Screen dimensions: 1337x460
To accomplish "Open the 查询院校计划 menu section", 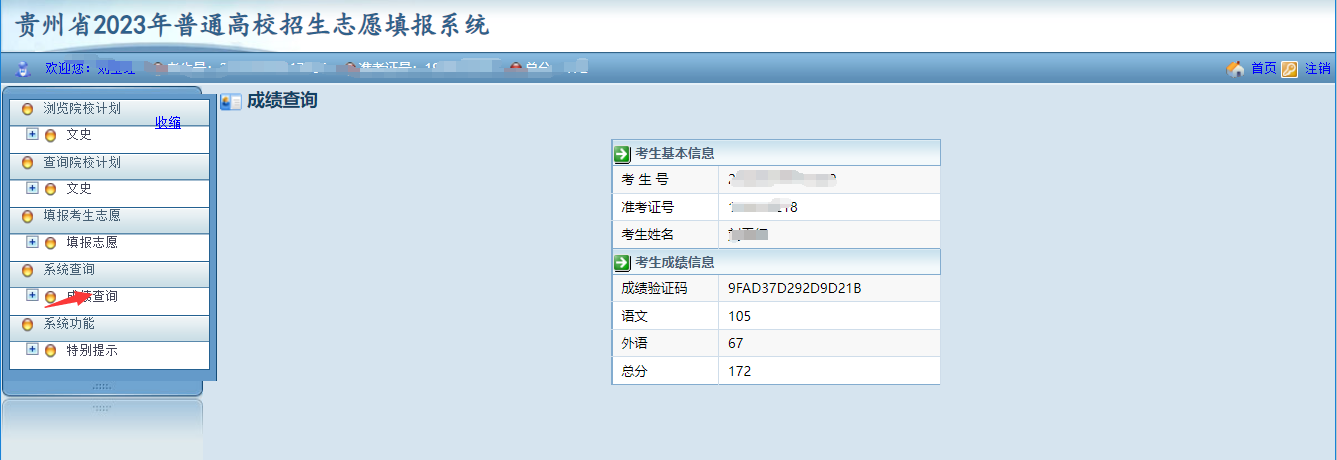I will pos(81,162).
